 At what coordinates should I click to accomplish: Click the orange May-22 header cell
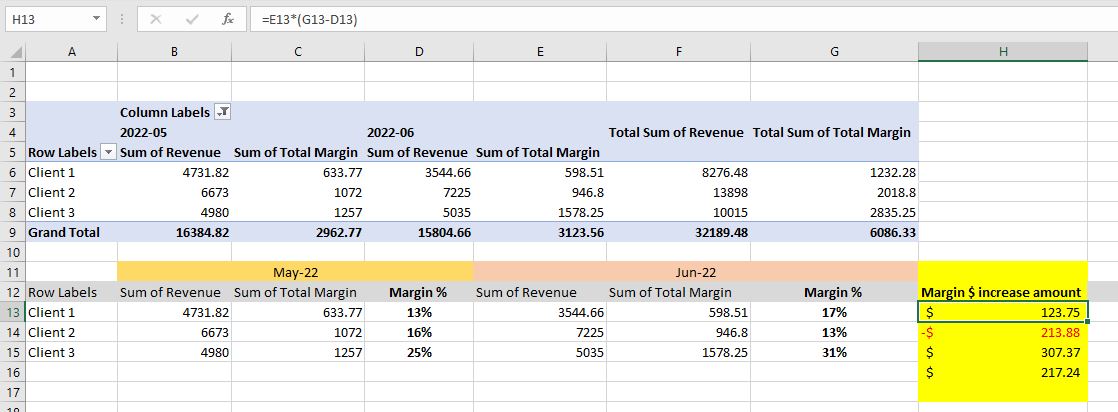[x=295, y=272]
